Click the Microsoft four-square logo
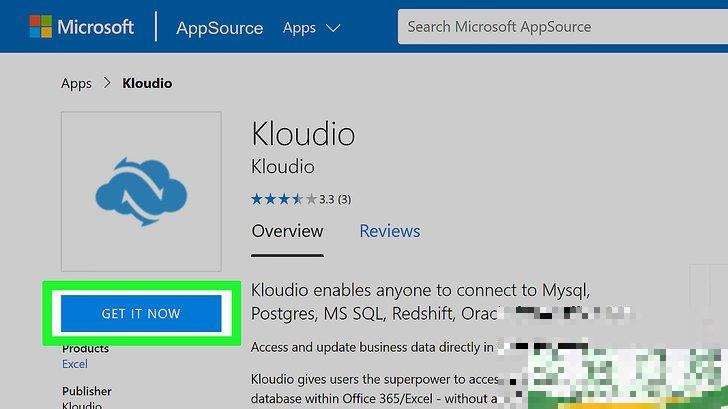This screenshot has width=728, height=409. 41,27
